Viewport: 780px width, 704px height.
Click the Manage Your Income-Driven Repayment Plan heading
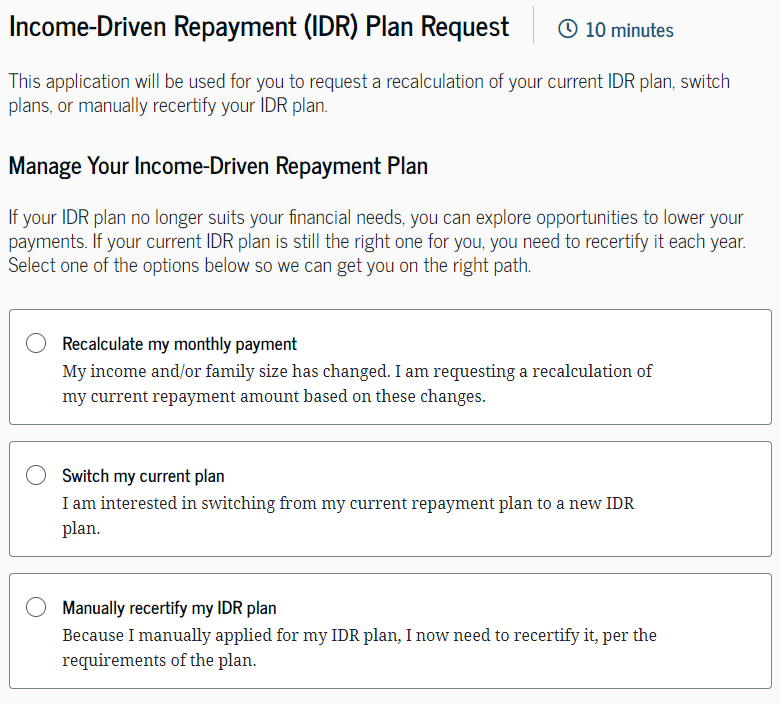(218, 166)
